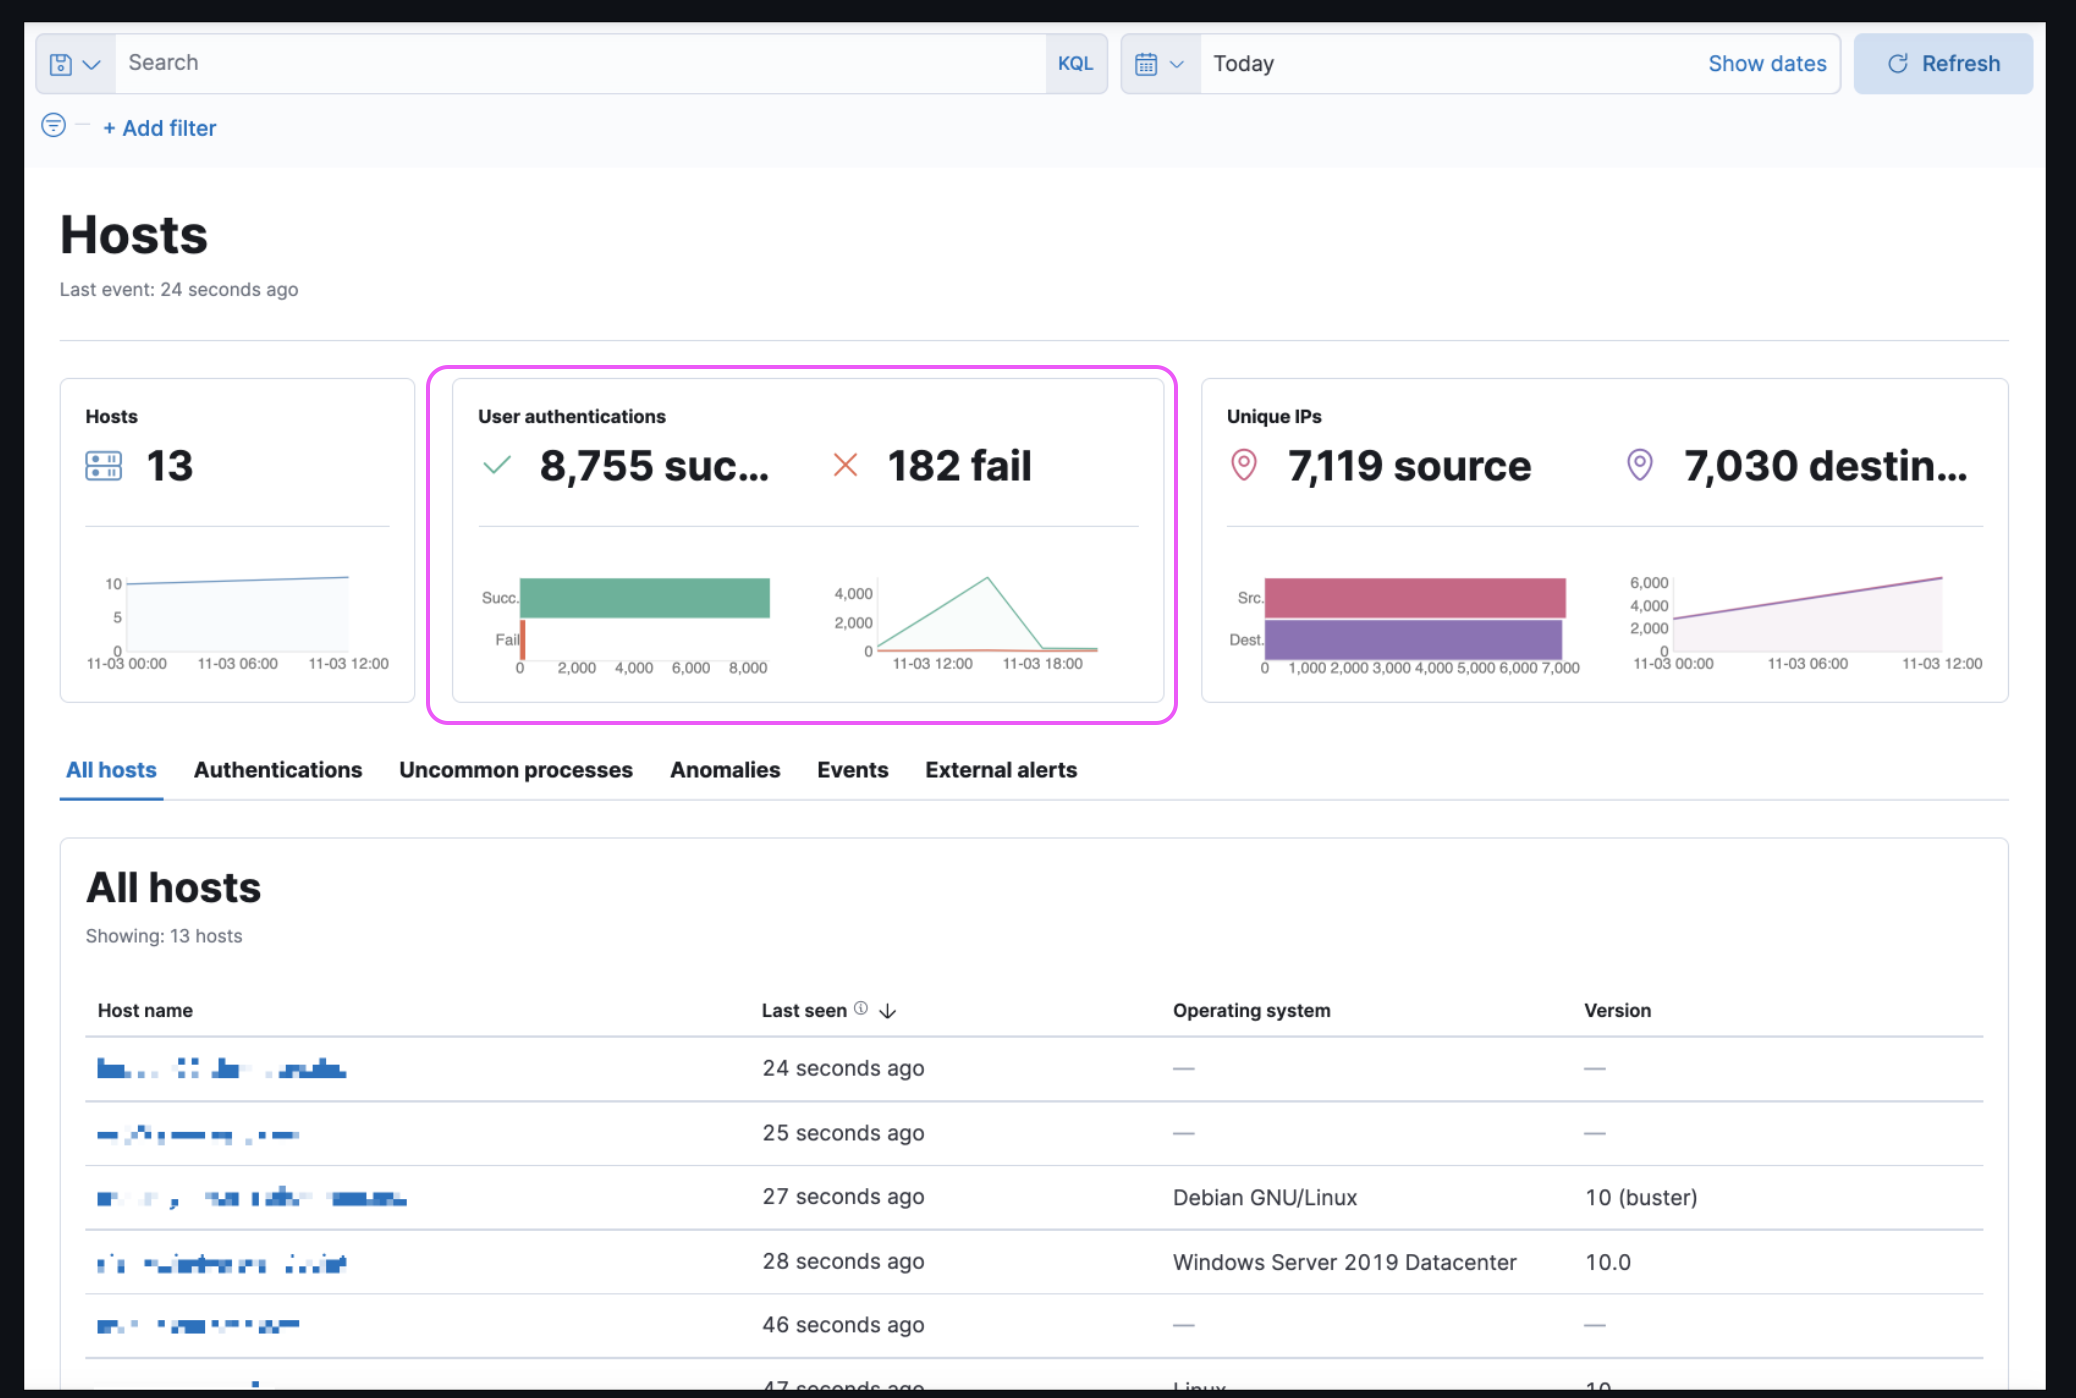Open the saved query menu icon

pyautogui.click(x=75, y=64)
